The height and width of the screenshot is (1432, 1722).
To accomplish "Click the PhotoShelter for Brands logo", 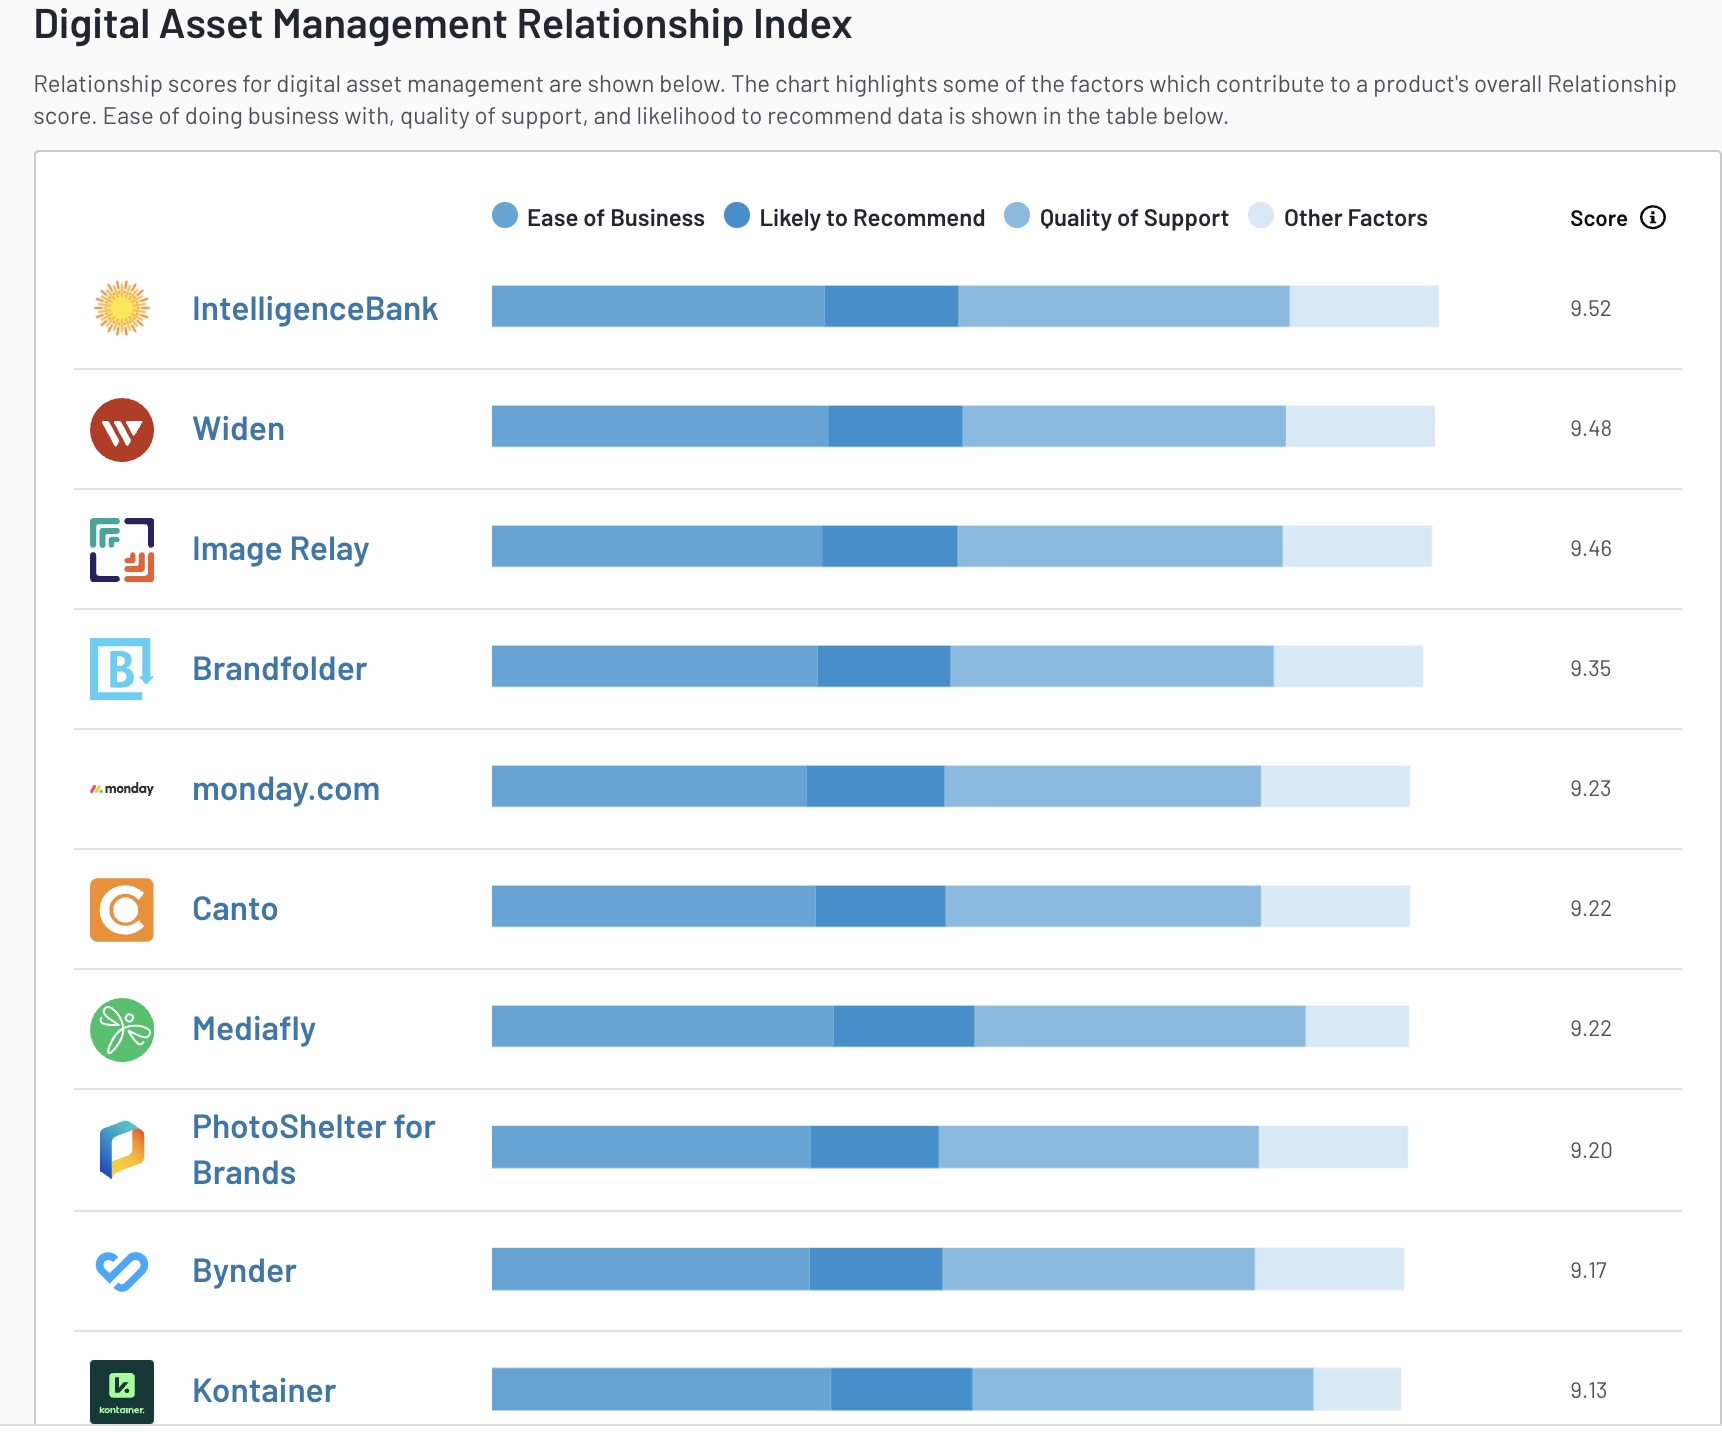I will click(122, 1150).
